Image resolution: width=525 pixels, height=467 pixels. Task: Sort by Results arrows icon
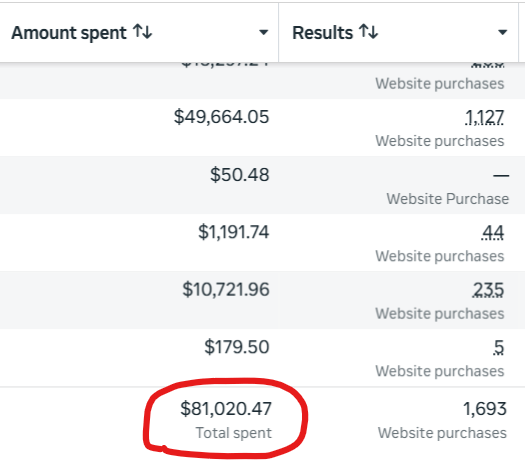coord(369,32)
